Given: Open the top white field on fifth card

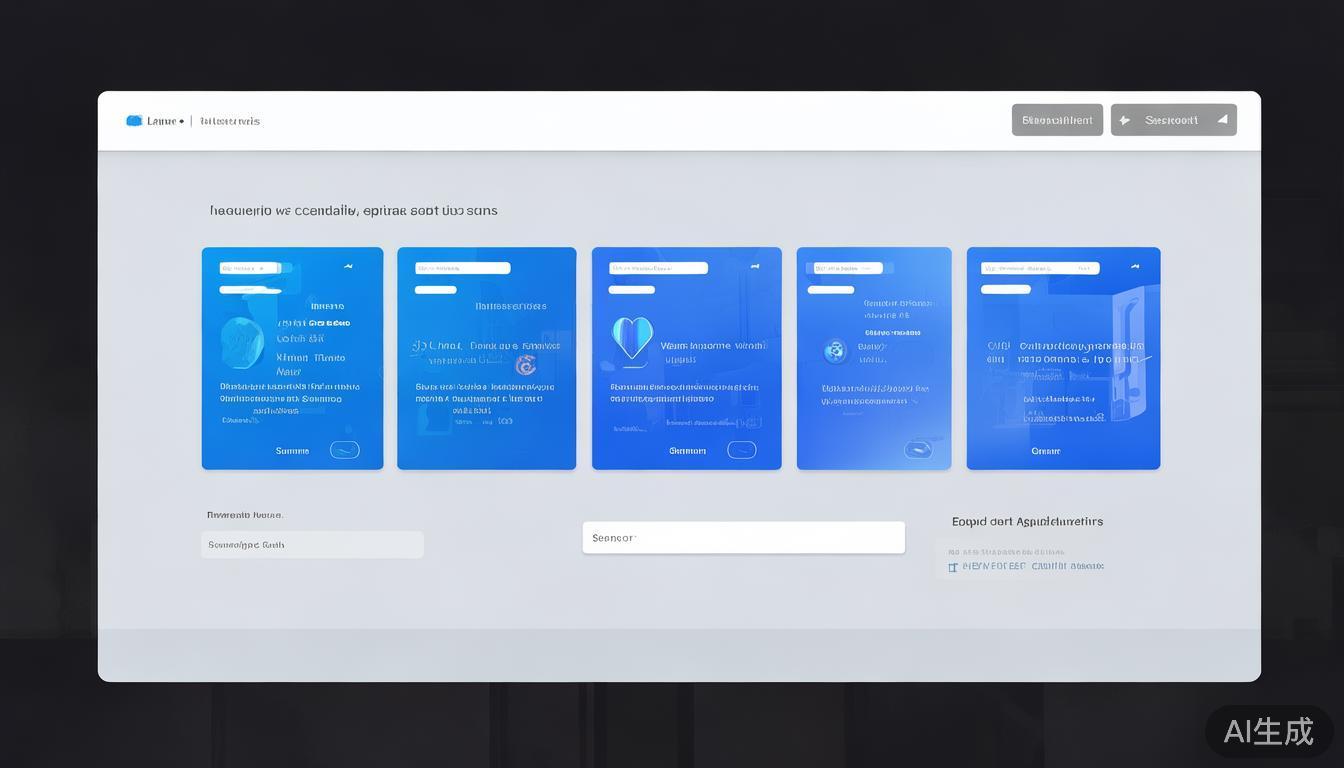Looking at the screenshot, I should (1040, 268).
